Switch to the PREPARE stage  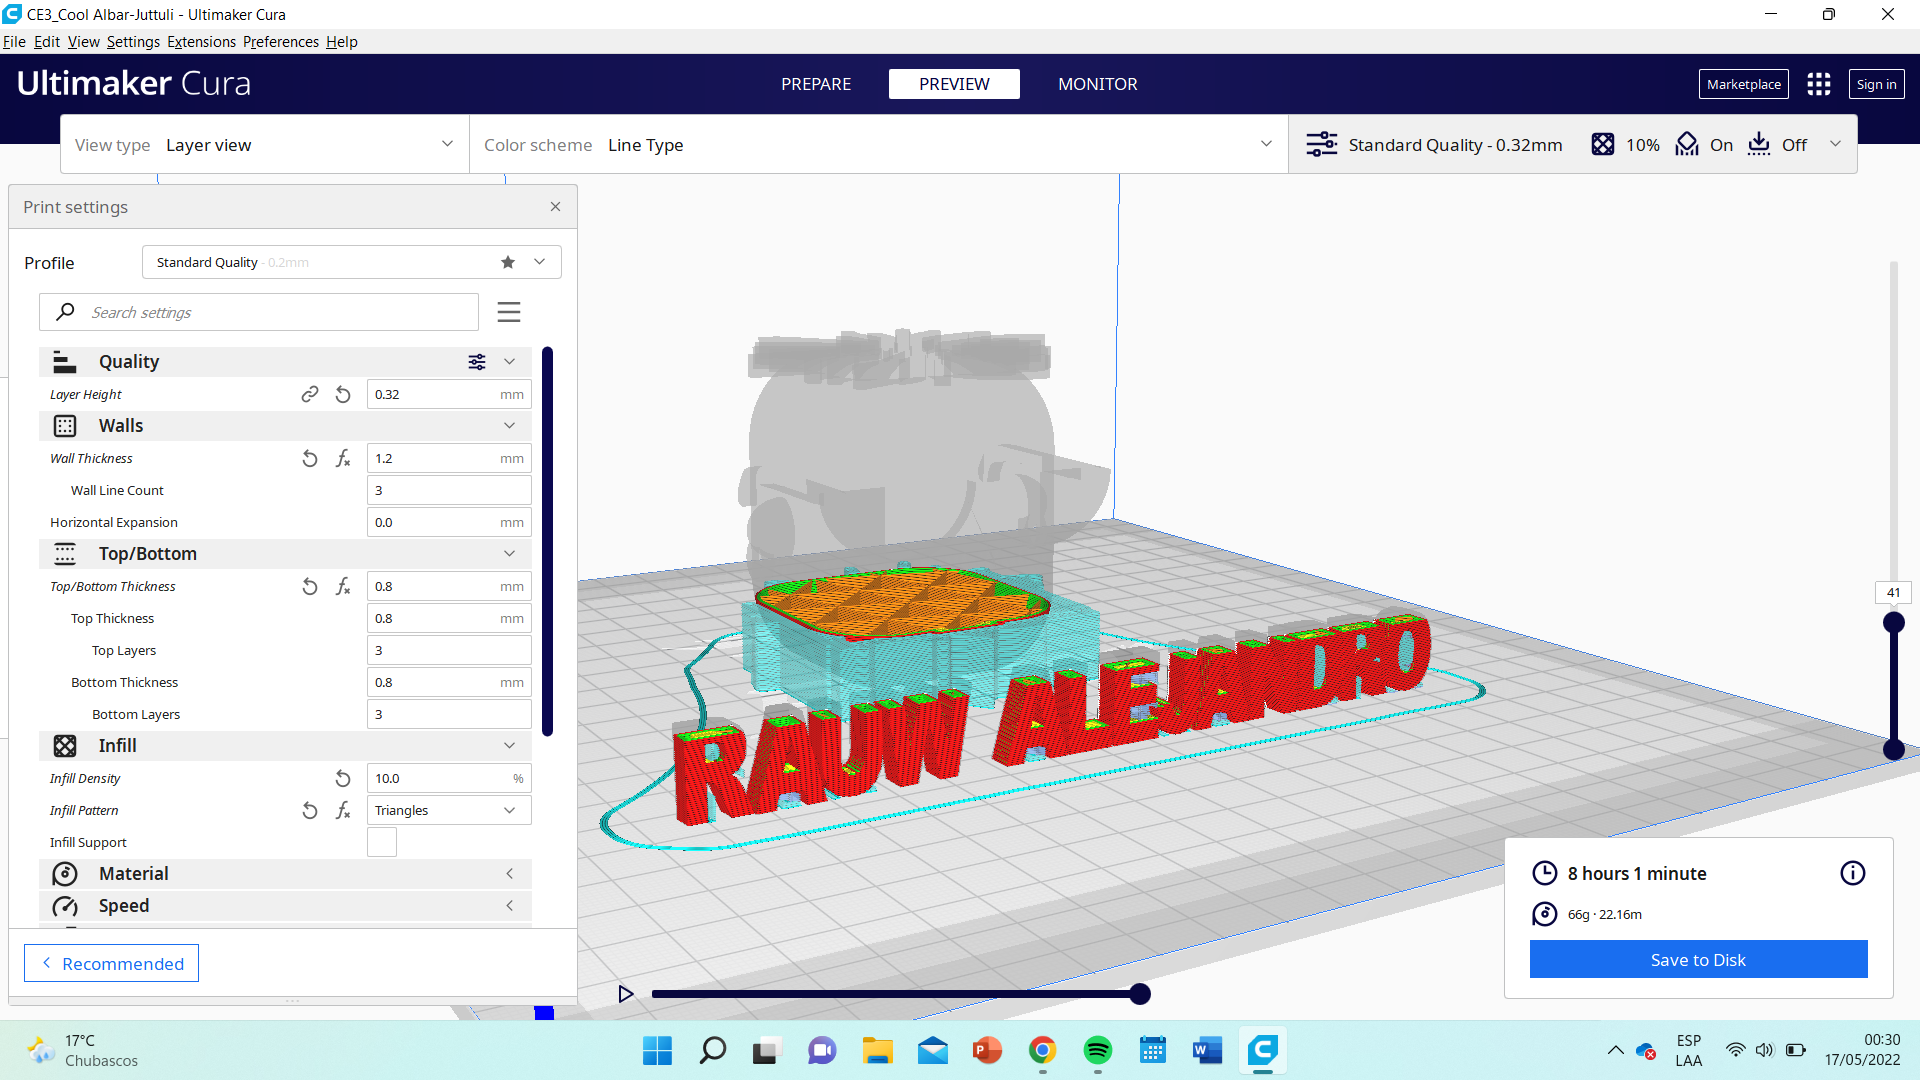tap(816, 84)
